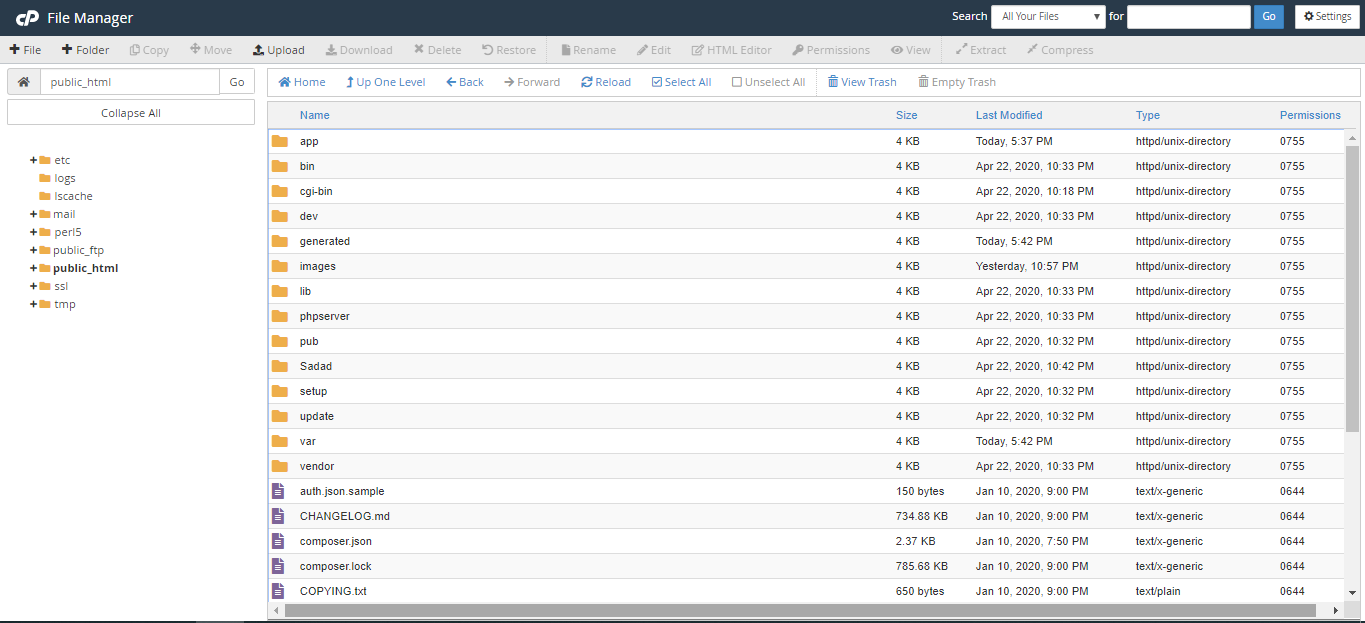Expand the mail folder tree node
The height and width of the screenshot is (623, 1365).
point(33,214)
